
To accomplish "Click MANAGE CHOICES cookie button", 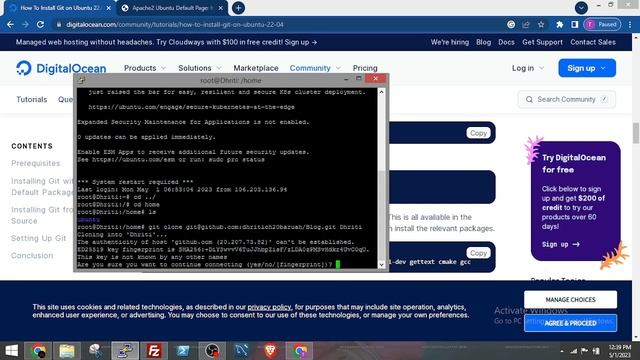I will [x=570, y=300].
